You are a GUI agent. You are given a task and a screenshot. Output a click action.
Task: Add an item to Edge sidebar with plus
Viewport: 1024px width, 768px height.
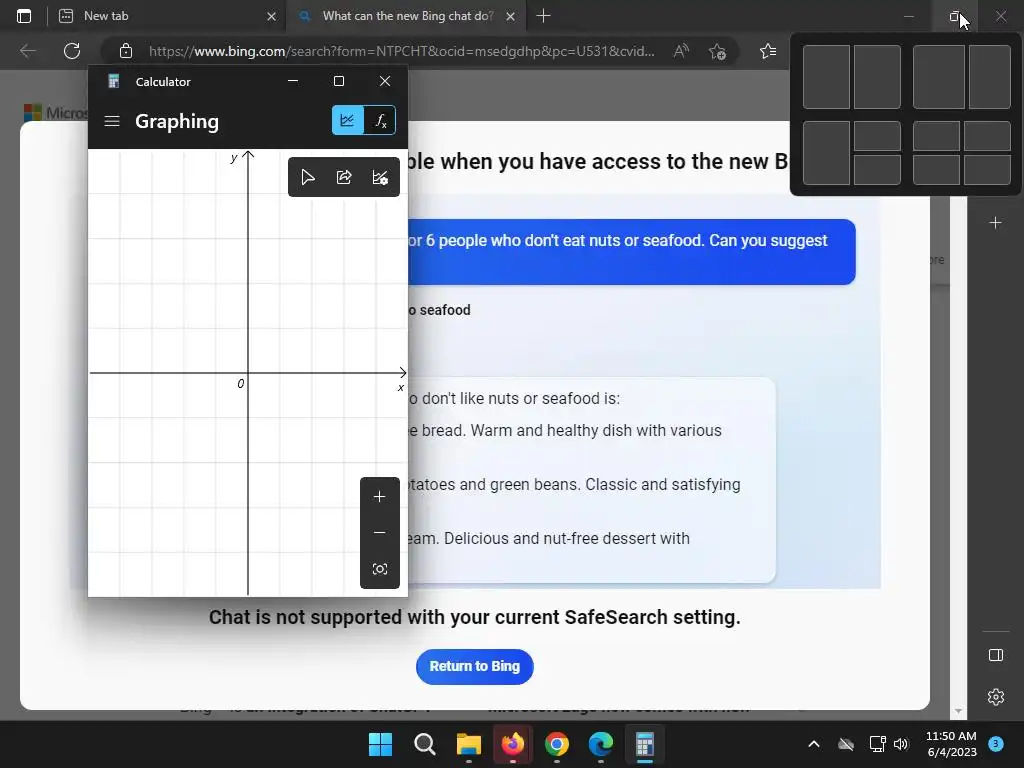point(995,223)
